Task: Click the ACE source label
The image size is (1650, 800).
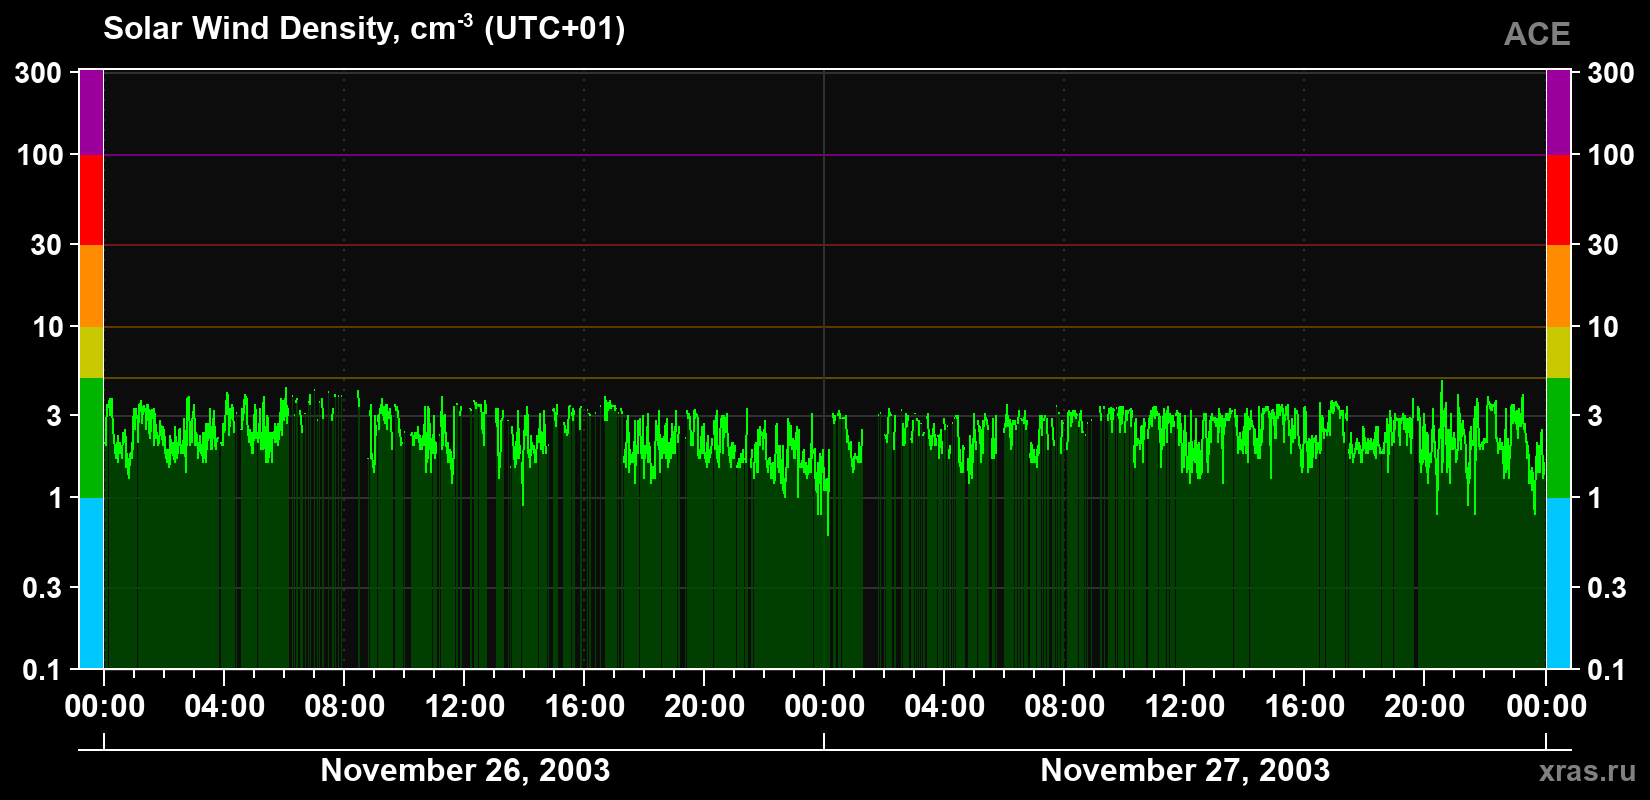Action: [x=1537, y=34]
